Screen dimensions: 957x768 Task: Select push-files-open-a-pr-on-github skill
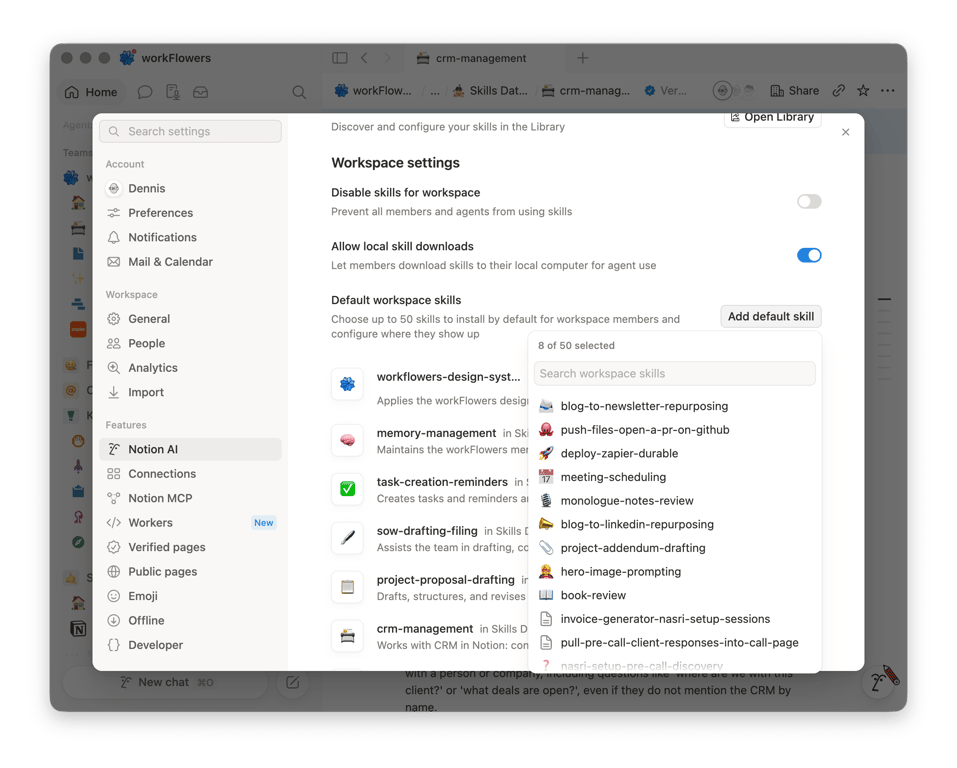[674, 430]
